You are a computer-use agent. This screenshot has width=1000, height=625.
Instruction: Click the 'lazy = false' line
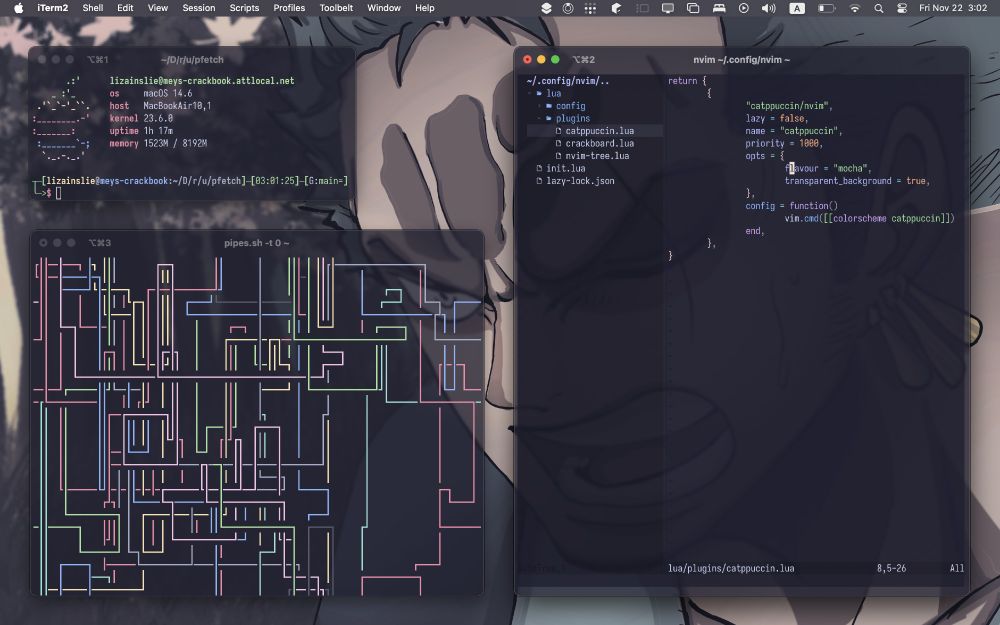[x=777, y=119]
